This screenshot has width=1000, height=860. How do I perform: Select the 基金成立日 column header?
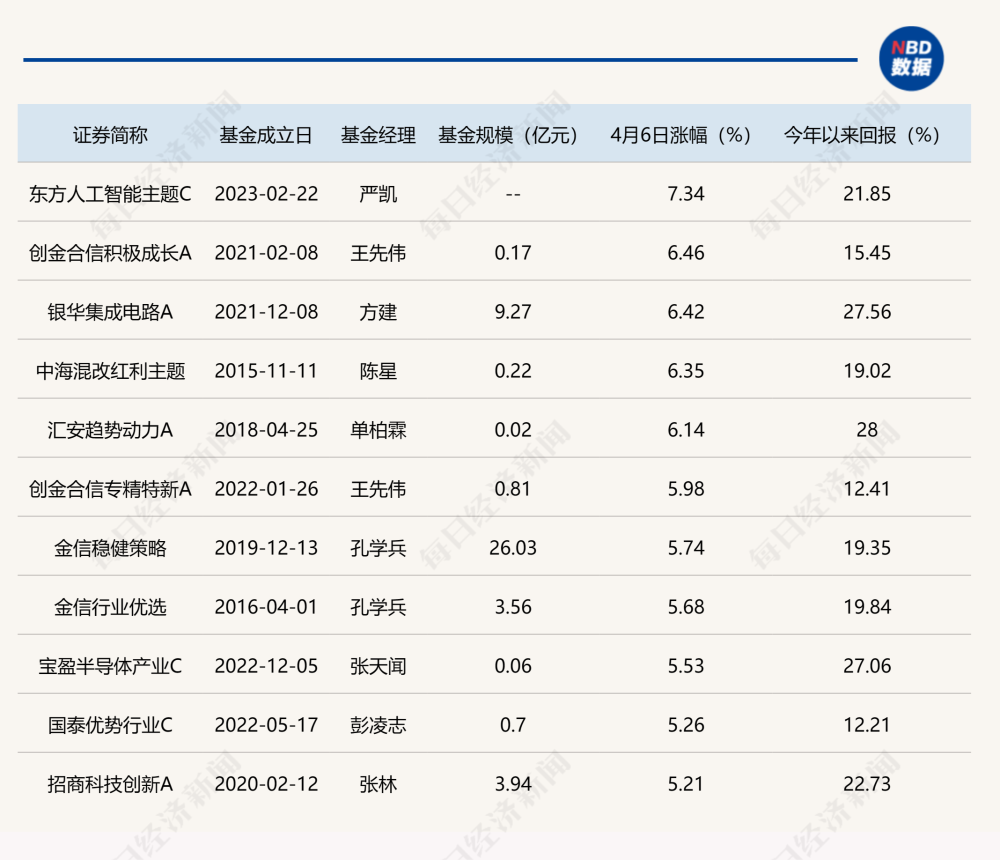click(266, 135)
